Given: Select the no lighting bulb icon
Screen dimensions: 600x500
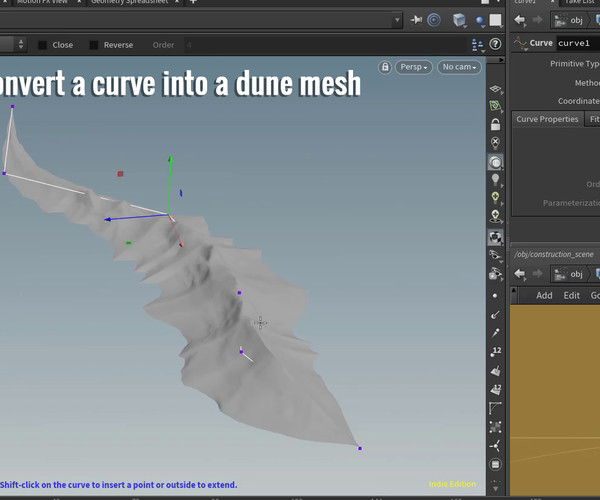Looking at the screenshot, I should 495,143.
